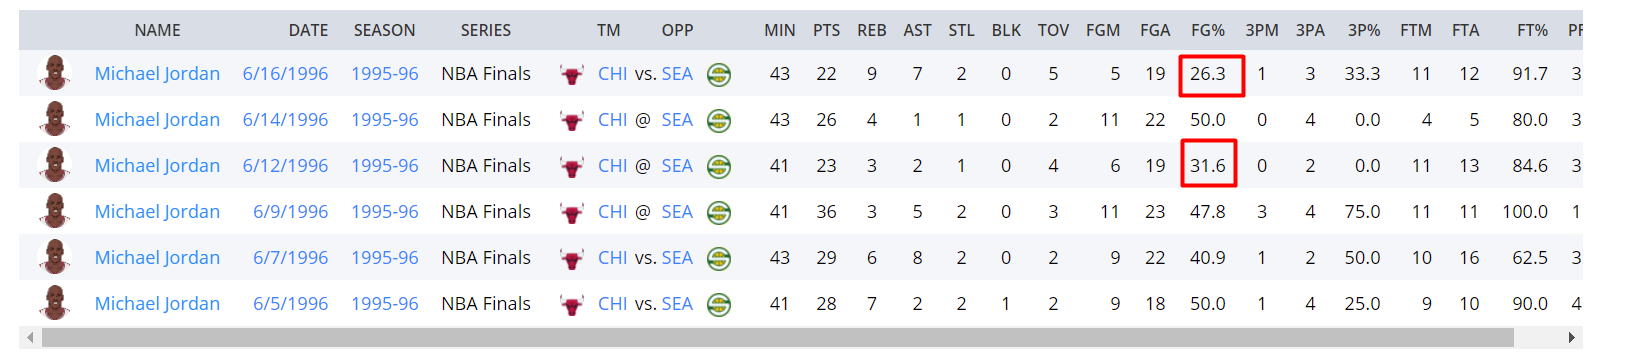This screenshot has width=1628, height=363.
Task: Open Michael Jordan link in 6/16/1996 row
Action: 157,73
